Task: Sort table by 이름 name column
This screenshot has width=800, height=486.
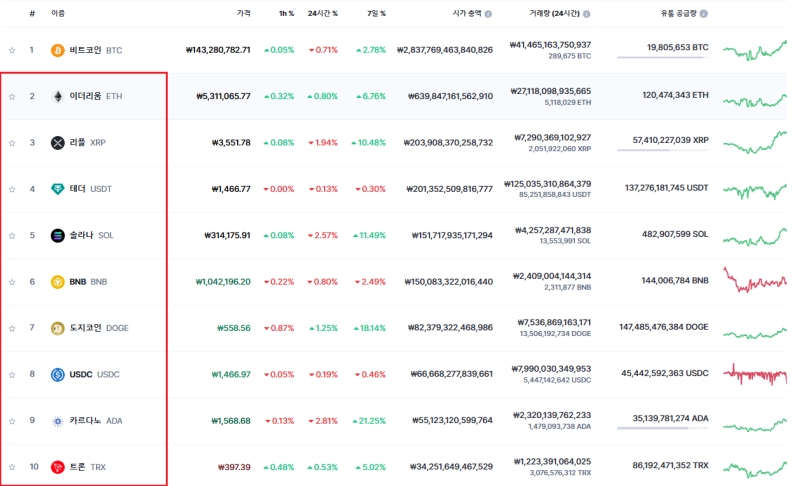Action: [58, 13]
